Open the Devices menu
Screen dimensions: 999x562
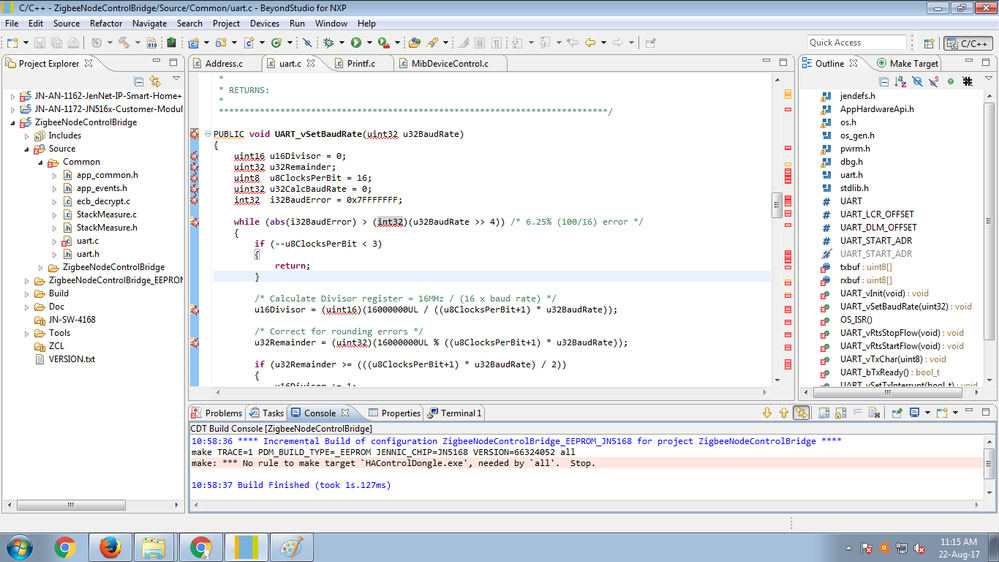tap(264, 24)
